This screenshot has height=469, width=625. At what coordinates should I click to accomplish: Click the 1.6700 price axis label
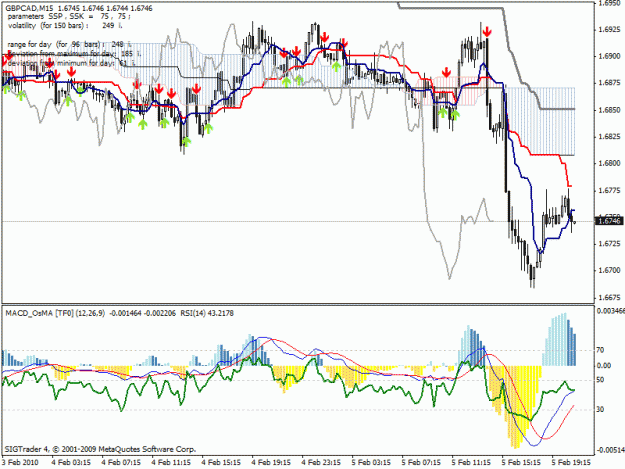(609, 271)
